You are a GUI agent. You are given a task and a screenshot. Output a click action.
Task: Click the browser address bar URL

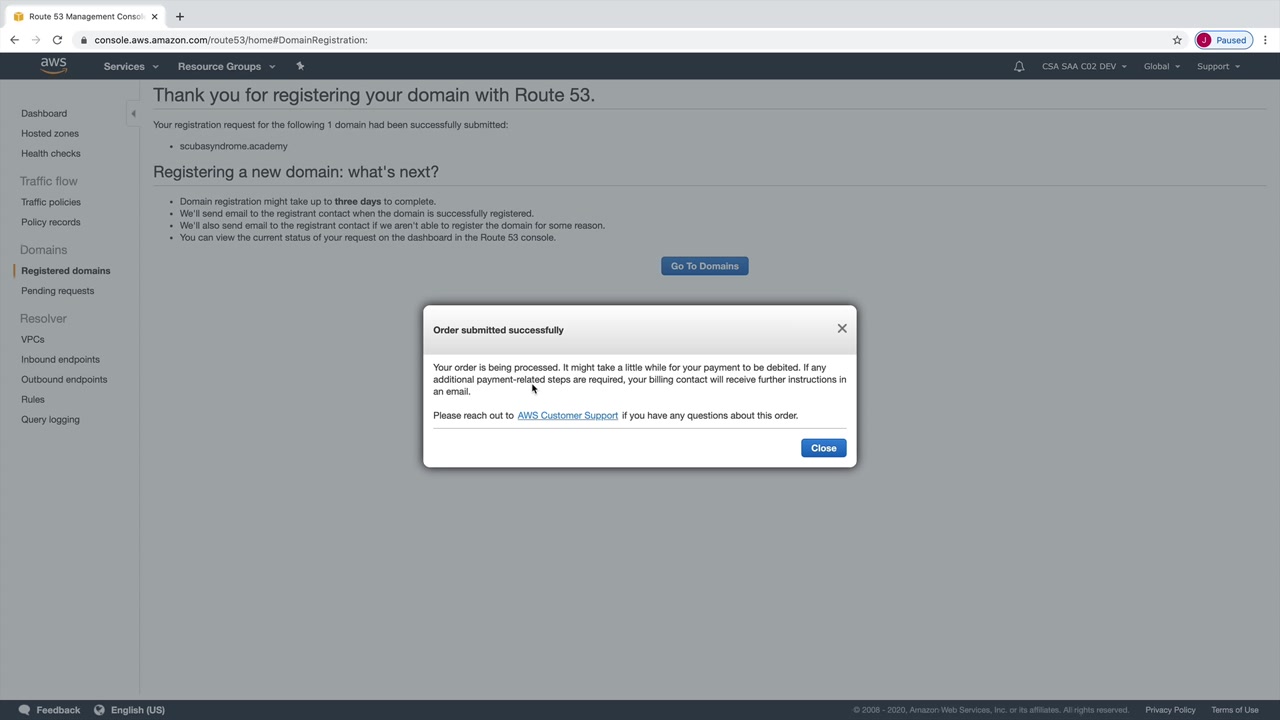tap(231, 40)
